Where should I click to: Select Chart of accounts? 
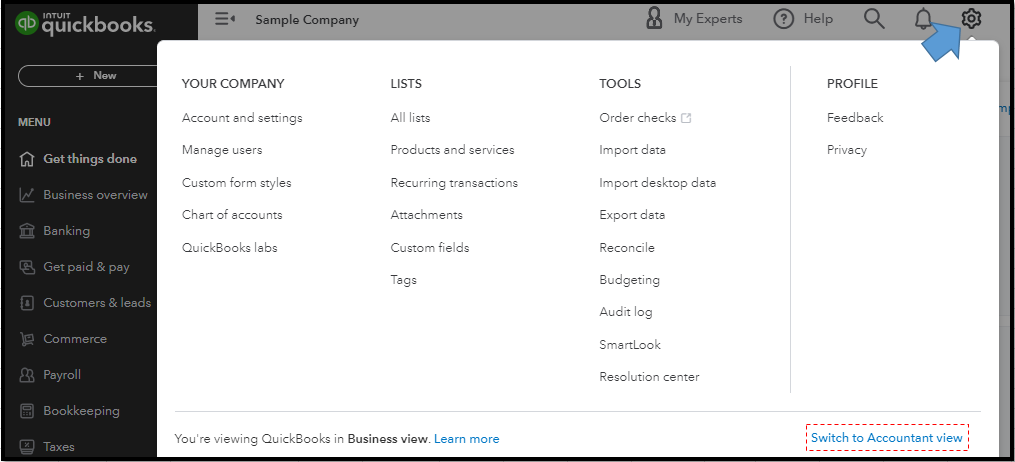pos(232,215)
